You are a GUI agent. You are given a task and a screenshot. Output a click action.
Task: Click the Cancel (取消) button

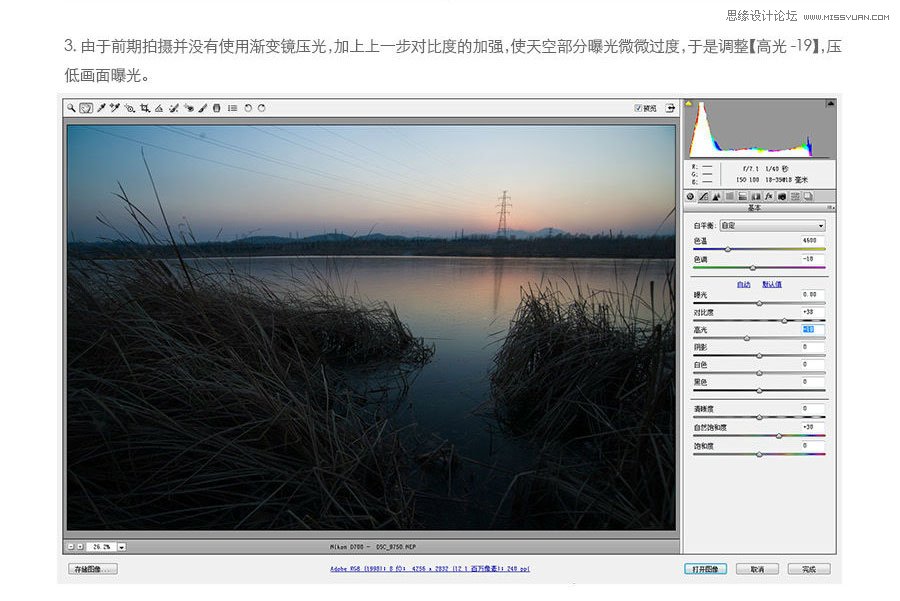coord(758,569)
